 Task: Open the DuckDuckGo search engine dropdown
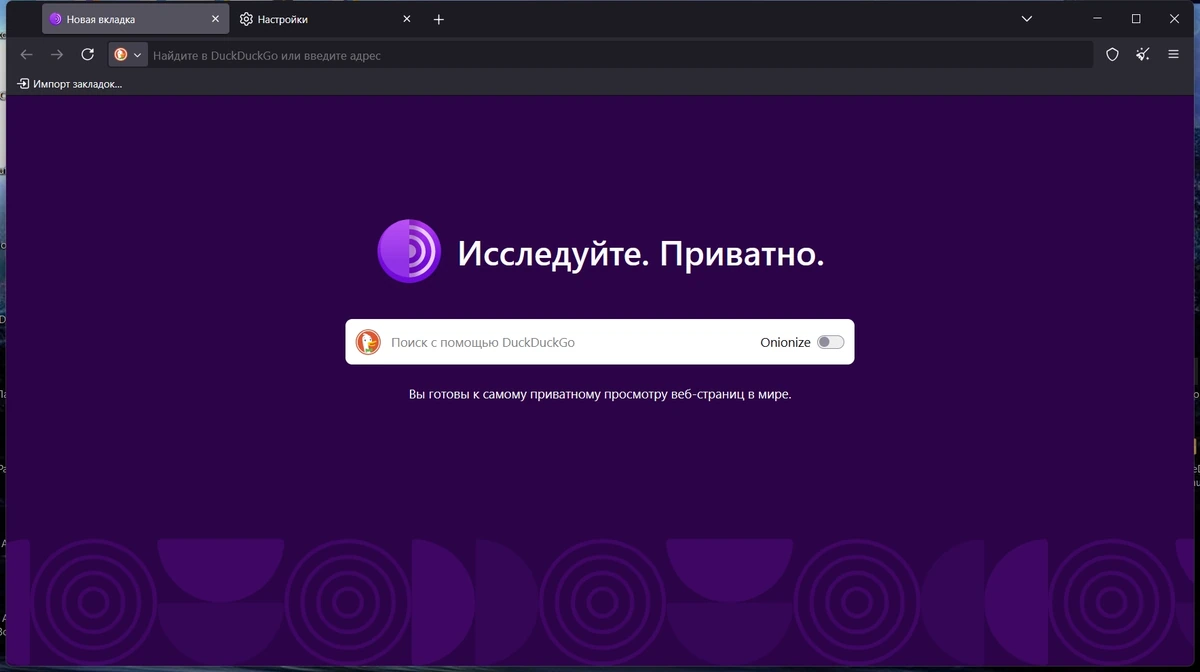click(x=128, y=55)
